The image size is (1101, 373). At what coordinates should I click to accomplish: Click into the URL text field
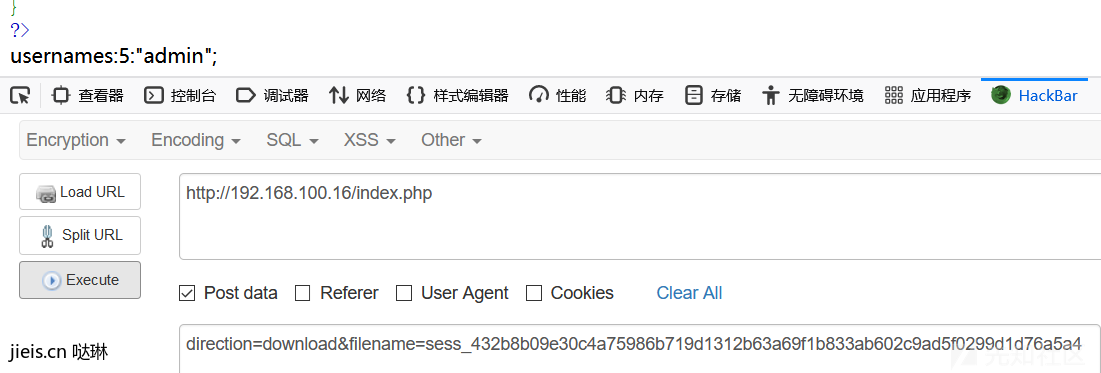(x=640, y=216)
